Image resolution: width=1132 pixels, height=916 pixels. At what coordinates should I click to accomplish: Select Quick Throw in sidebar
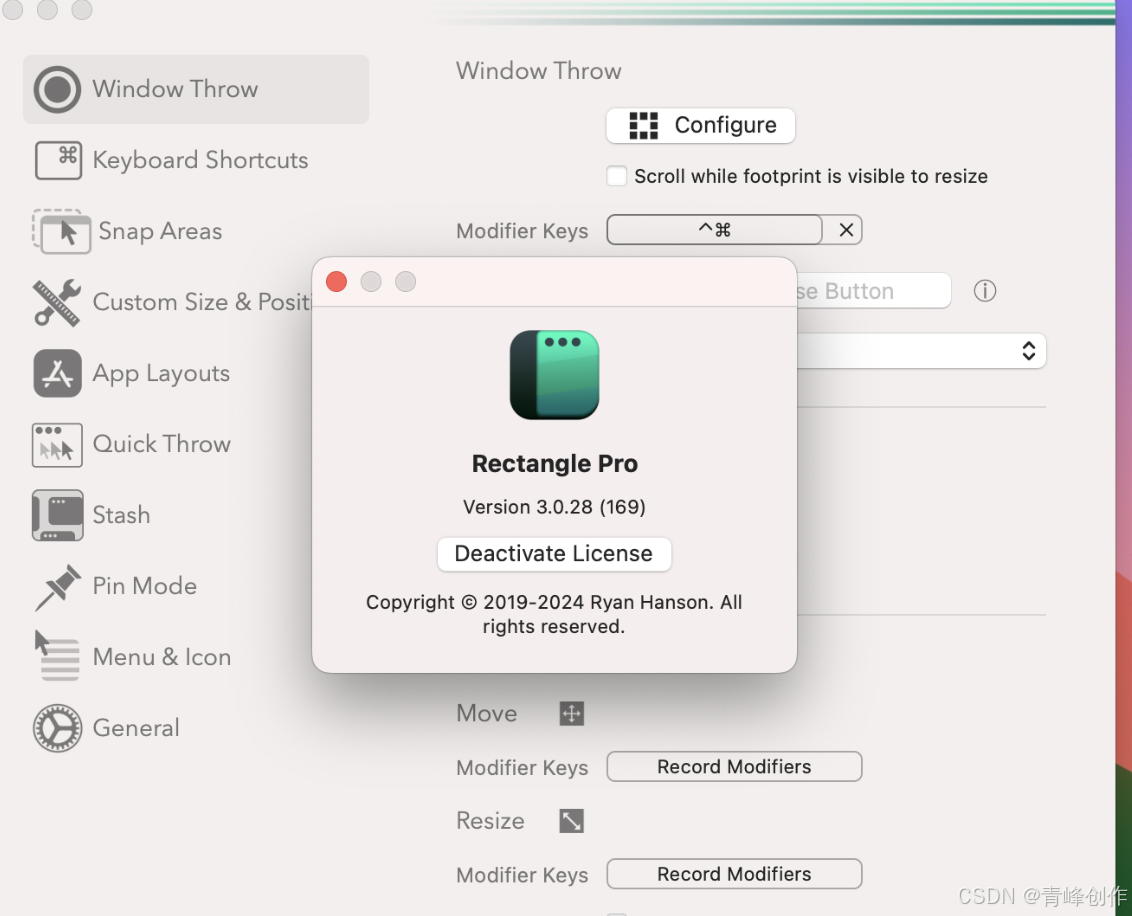tap(131, 444)
